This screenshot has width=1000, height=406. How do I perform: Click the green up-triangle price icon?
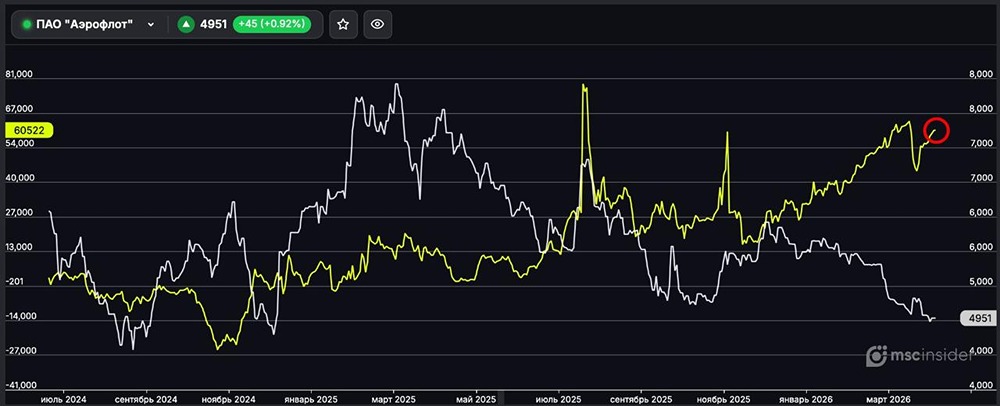(x=186, y=24)
